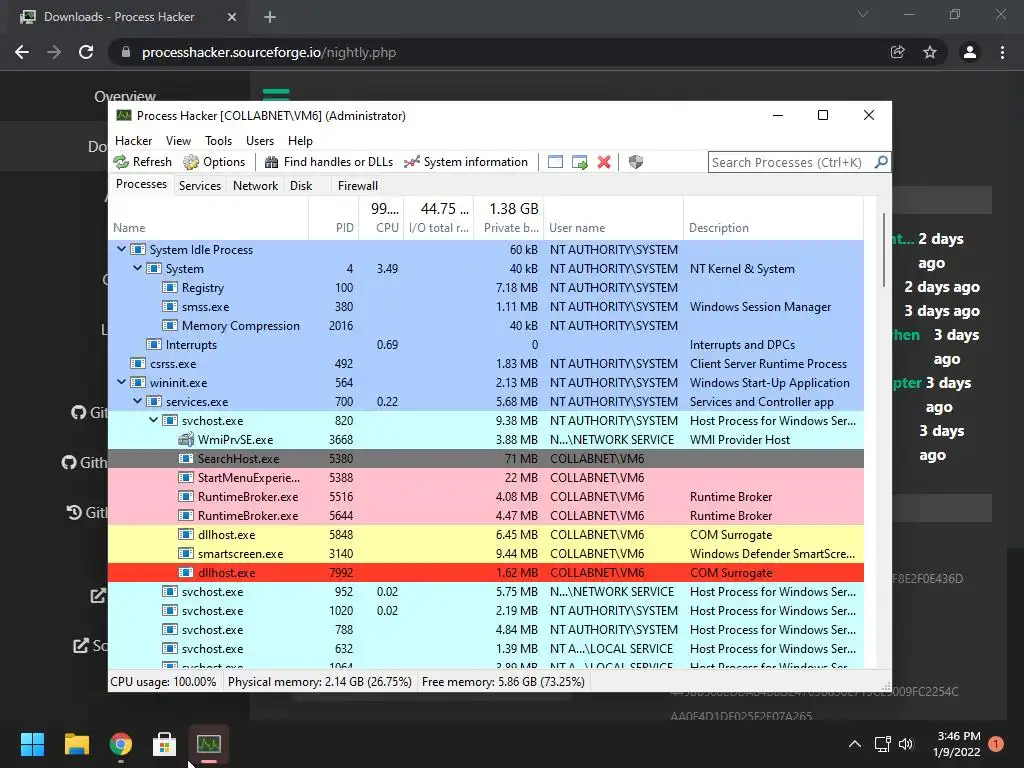
Task: Click the Search Processes input field
Action: [x=790, y=162]
